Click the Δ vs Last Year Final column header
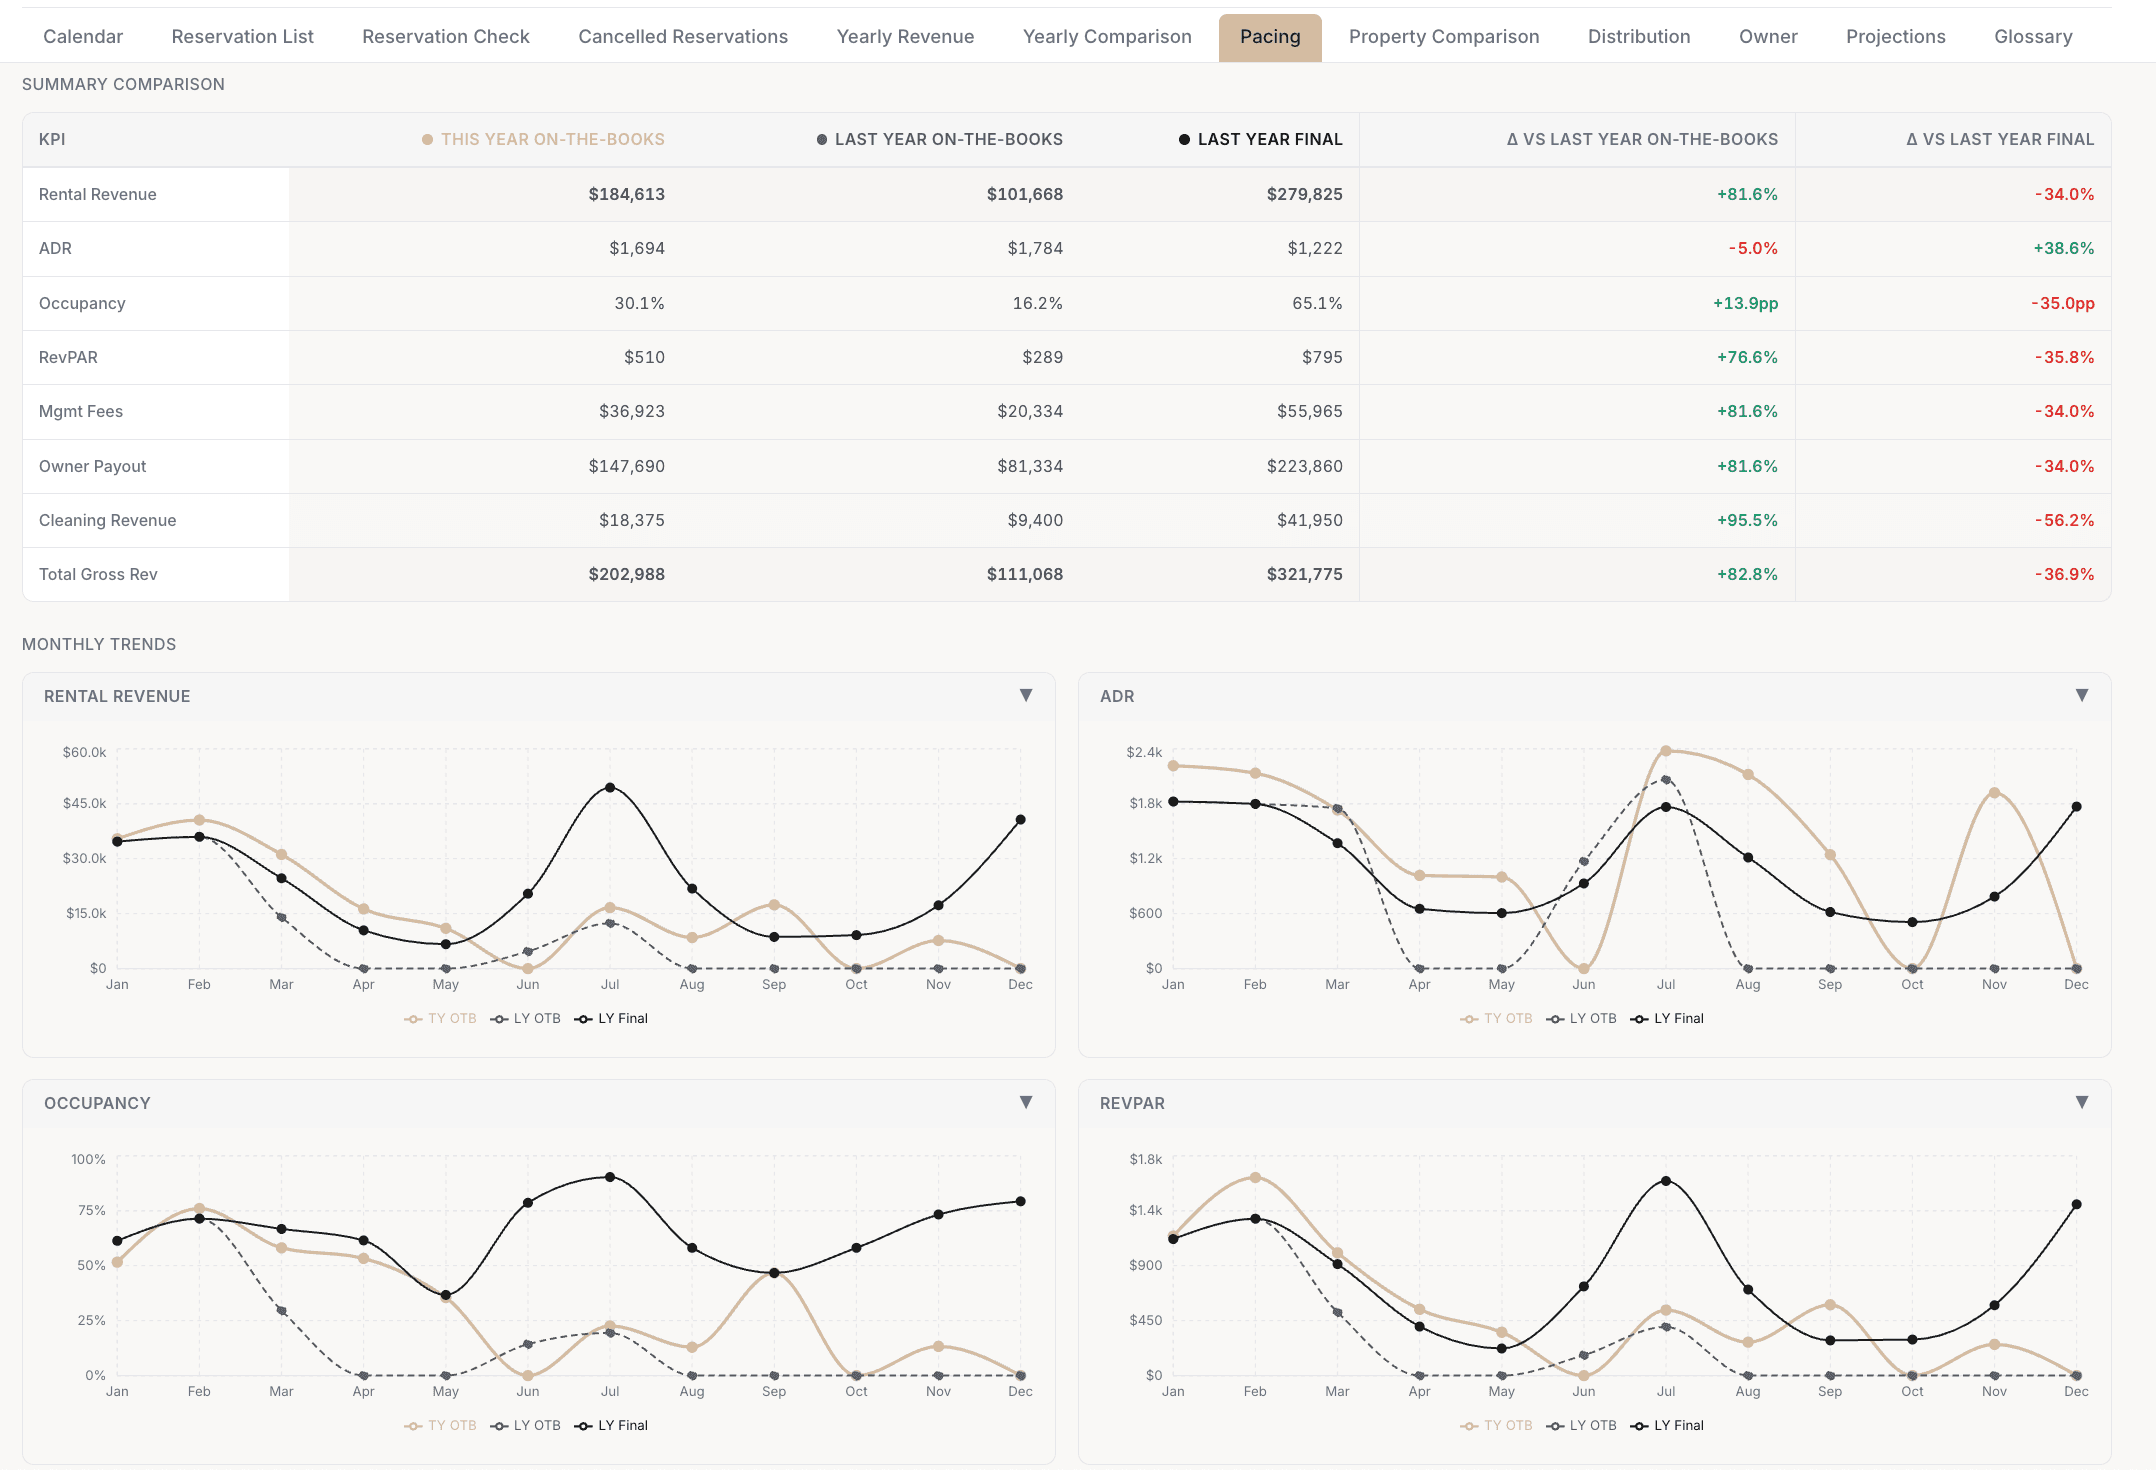The width and height of the screenshot is (2156, 1470). point(1999,140)
